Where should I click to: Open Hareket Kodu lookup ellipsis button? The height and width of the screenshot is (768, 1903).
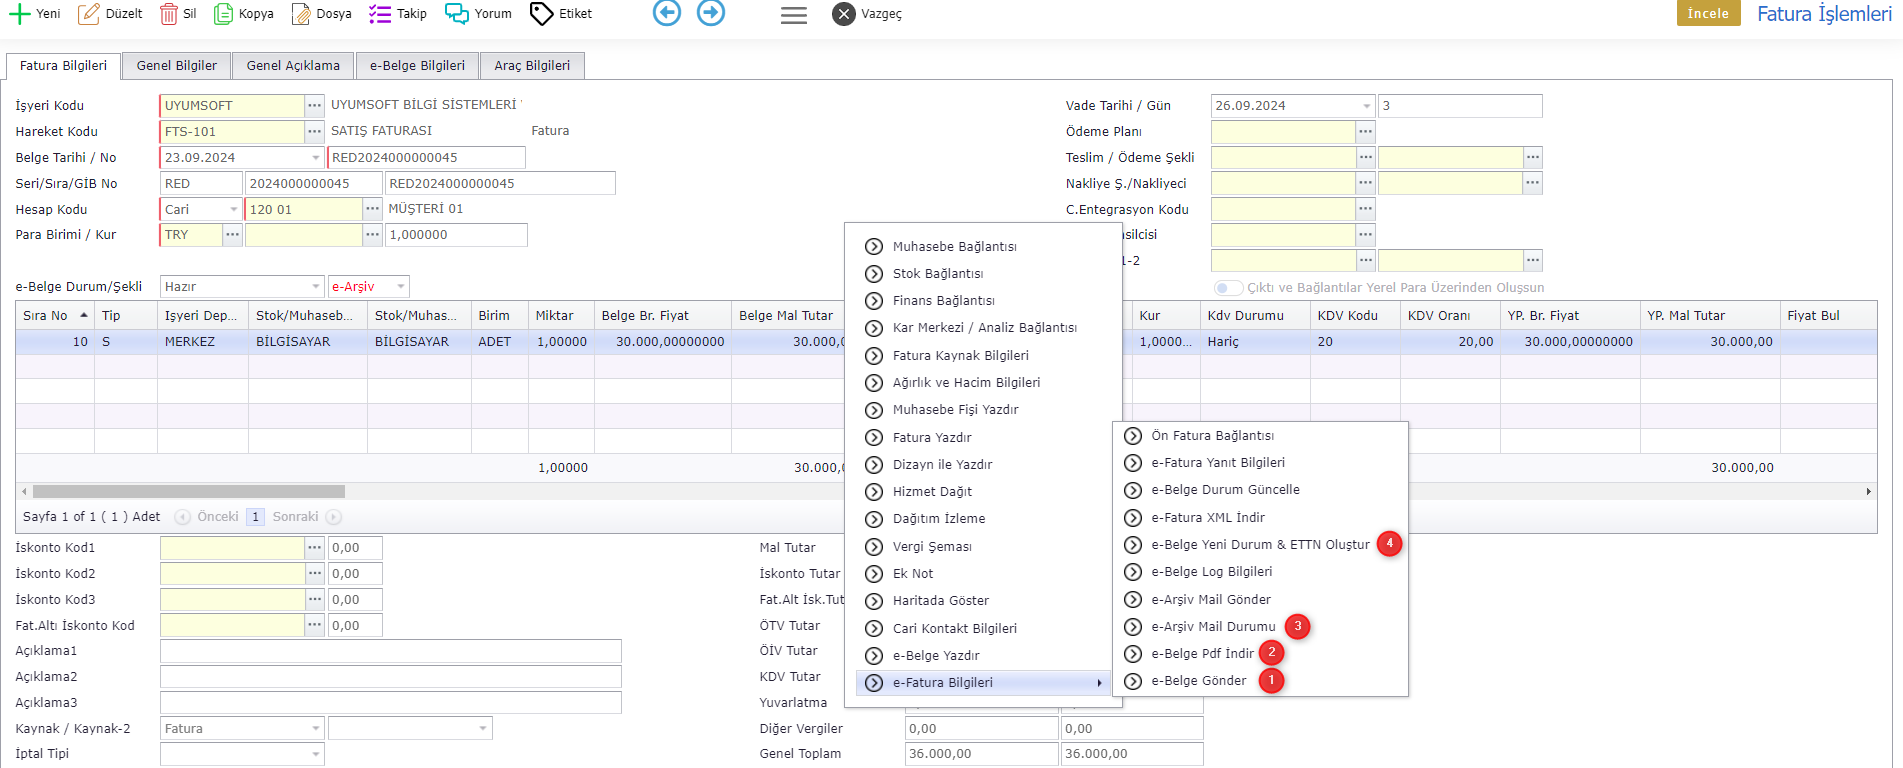(315, 131)
